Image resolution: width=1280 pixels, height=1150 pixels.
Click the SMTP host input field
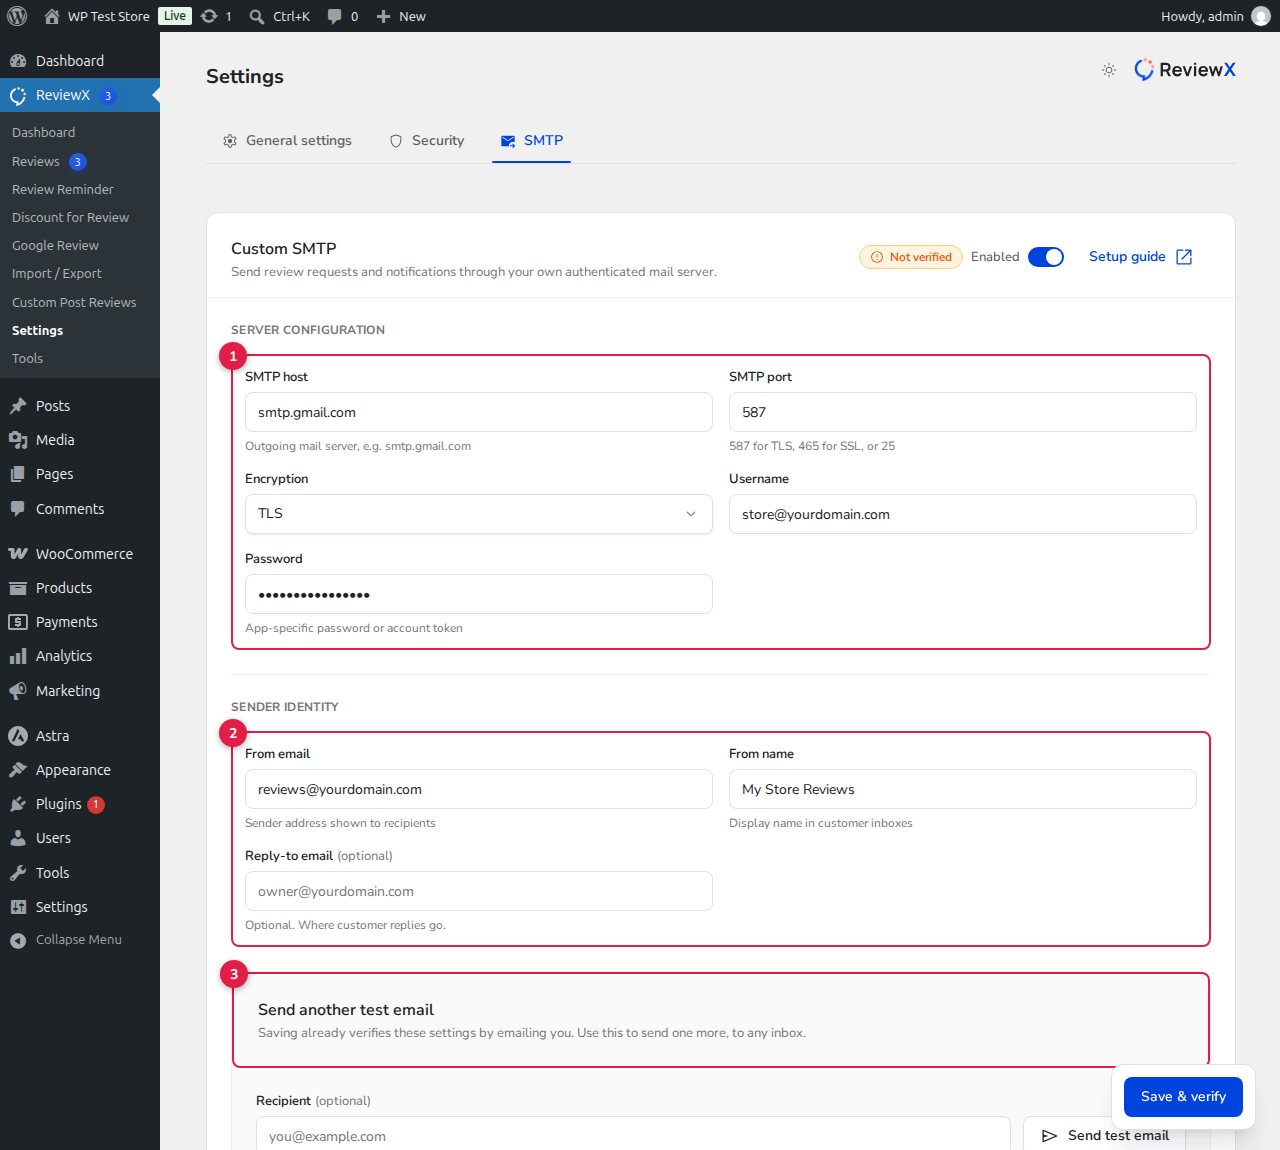[479, 412]
